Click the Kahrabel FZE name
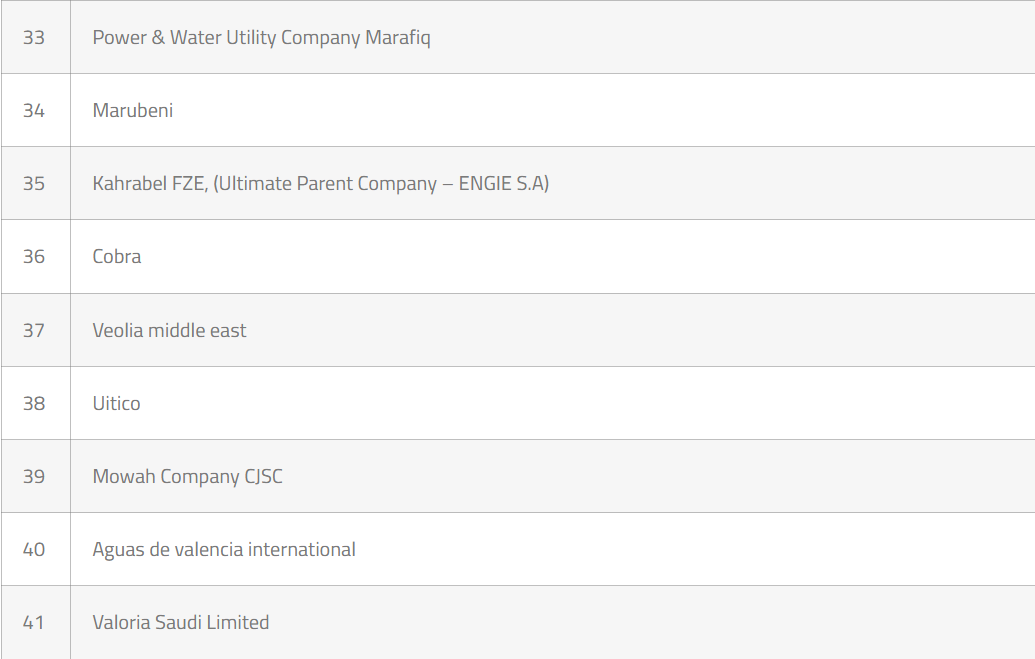Image resolution: width=1035 pixels, height=659 pixels. [150, 184]
